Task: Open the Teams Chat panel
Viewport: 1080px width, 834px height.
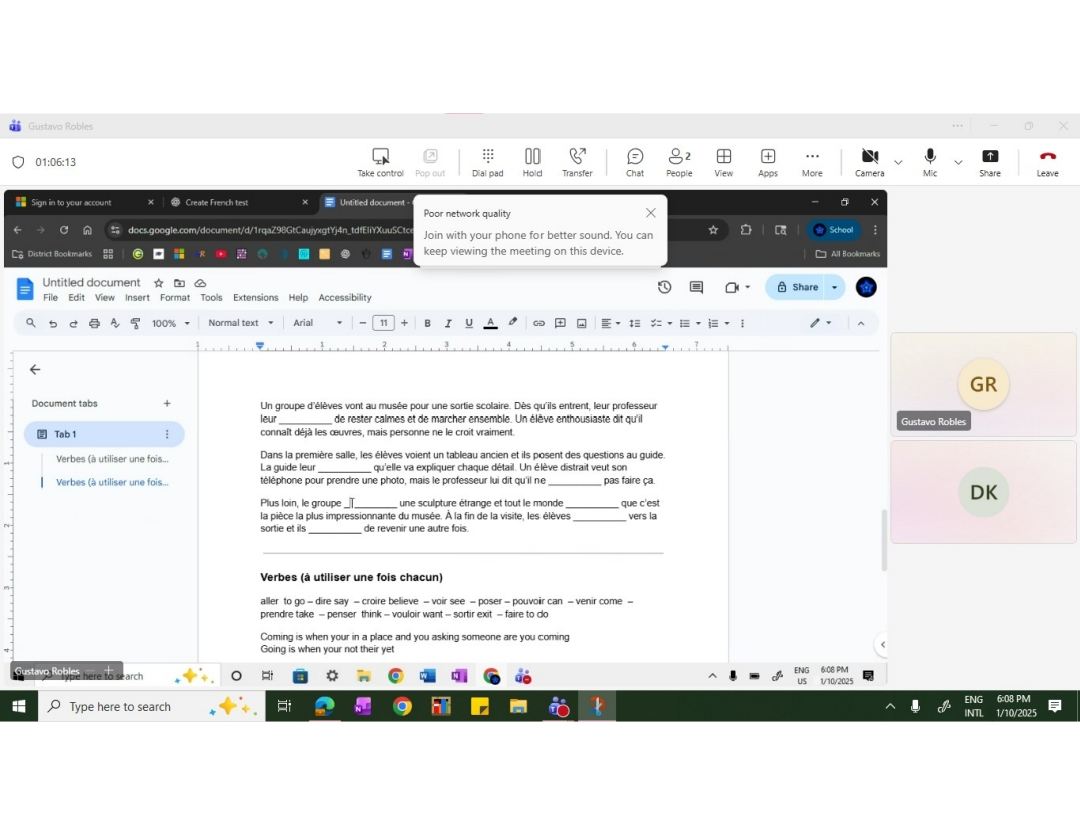Action: pyautogui.click(x=635, y=163)
